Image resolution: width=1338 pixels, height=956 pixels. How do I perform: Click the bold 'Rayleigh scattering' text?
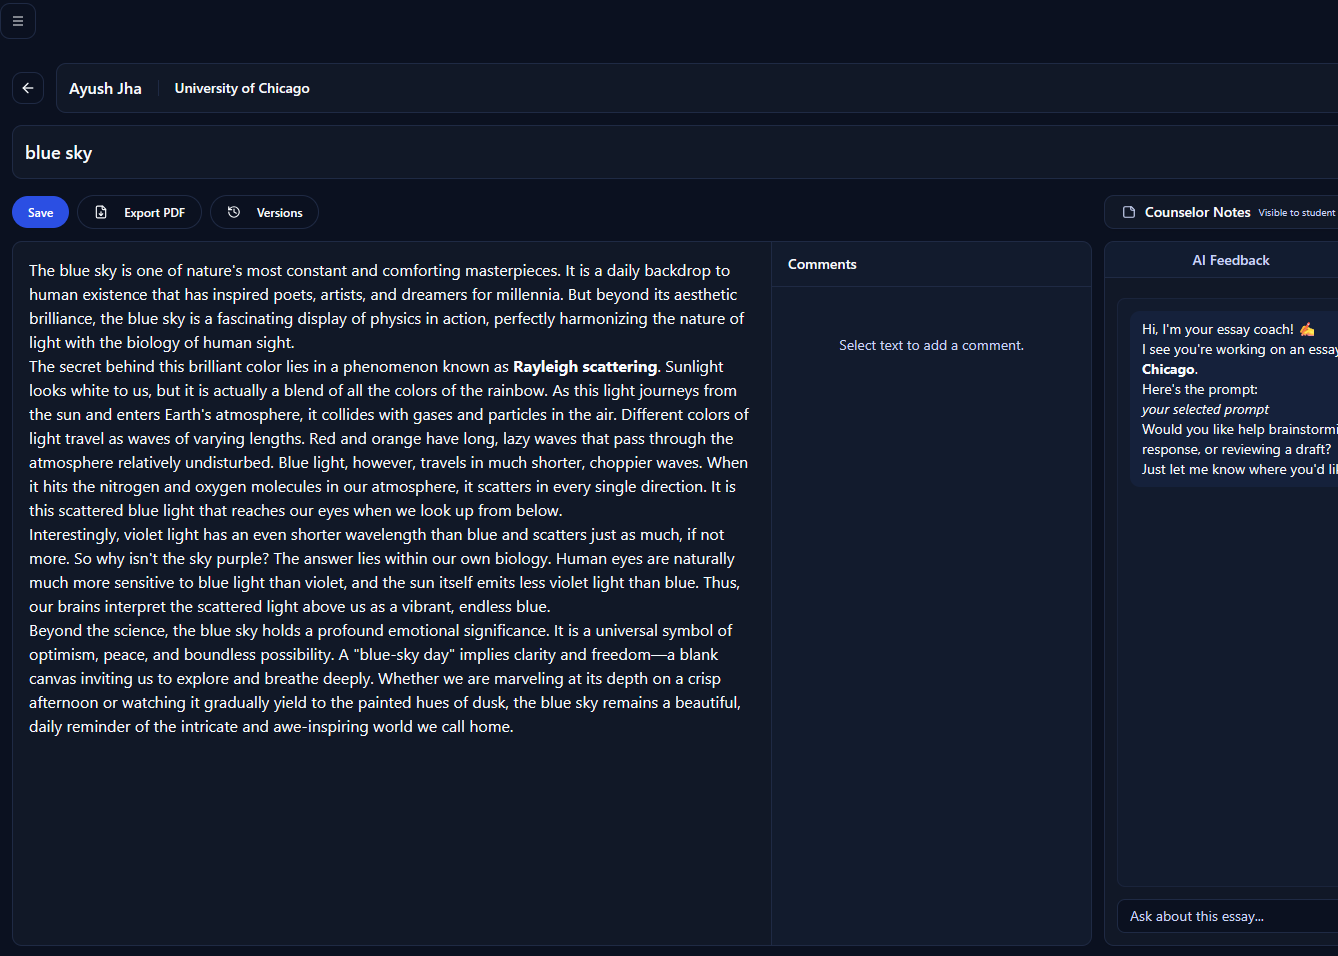point(585,367)
